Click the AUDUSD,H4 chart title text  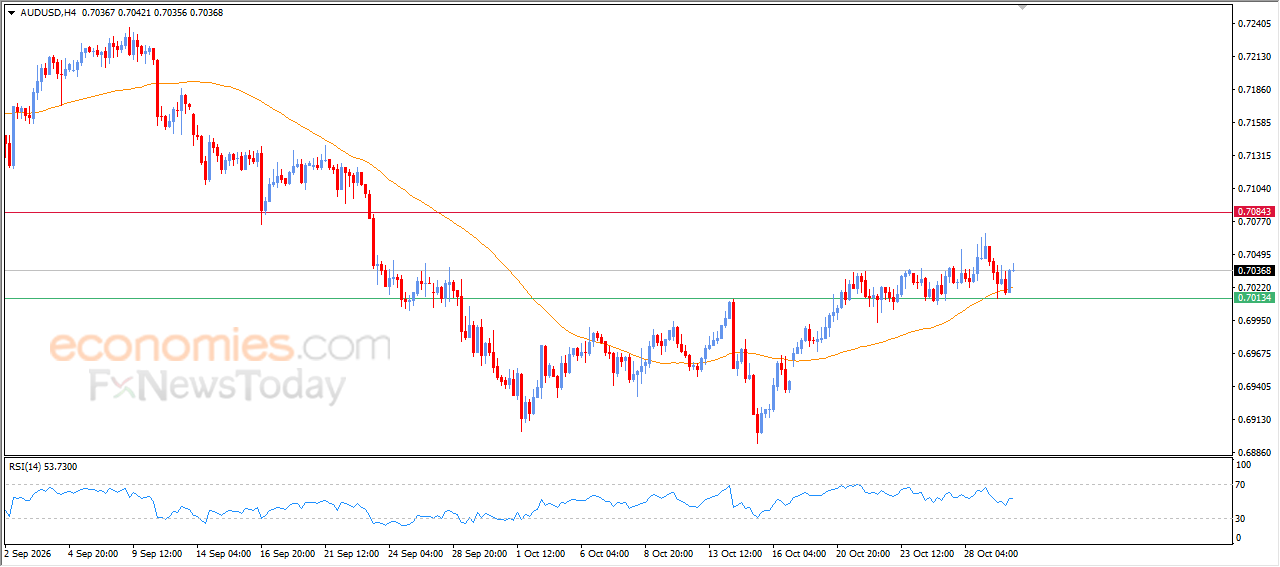click(47, 13)
